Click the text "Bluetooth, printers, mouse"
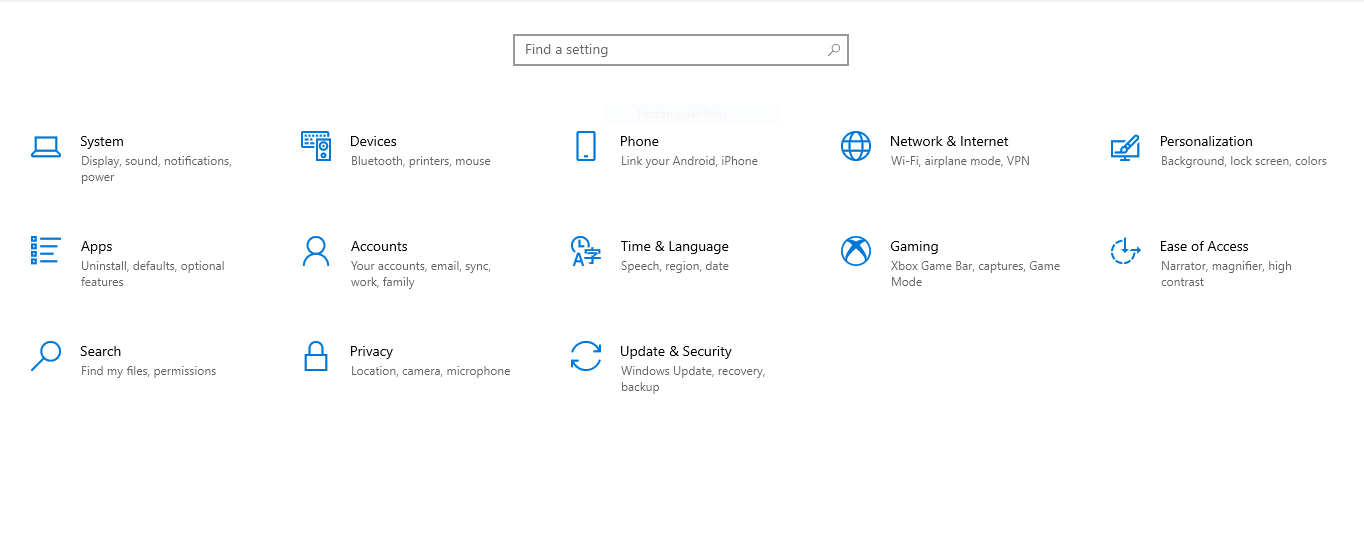This screenshot has height=546, width=1364. pos(421,161)
